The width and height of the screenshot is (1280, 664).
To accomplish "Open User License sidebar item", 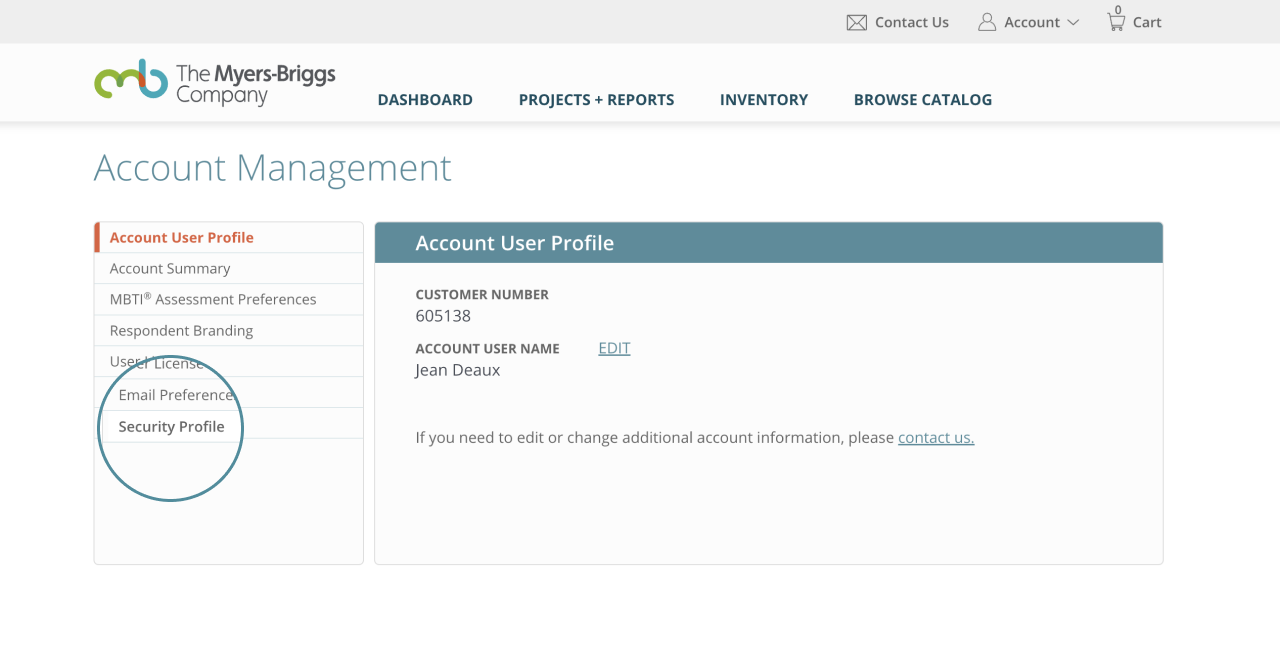I will (229, 362).
